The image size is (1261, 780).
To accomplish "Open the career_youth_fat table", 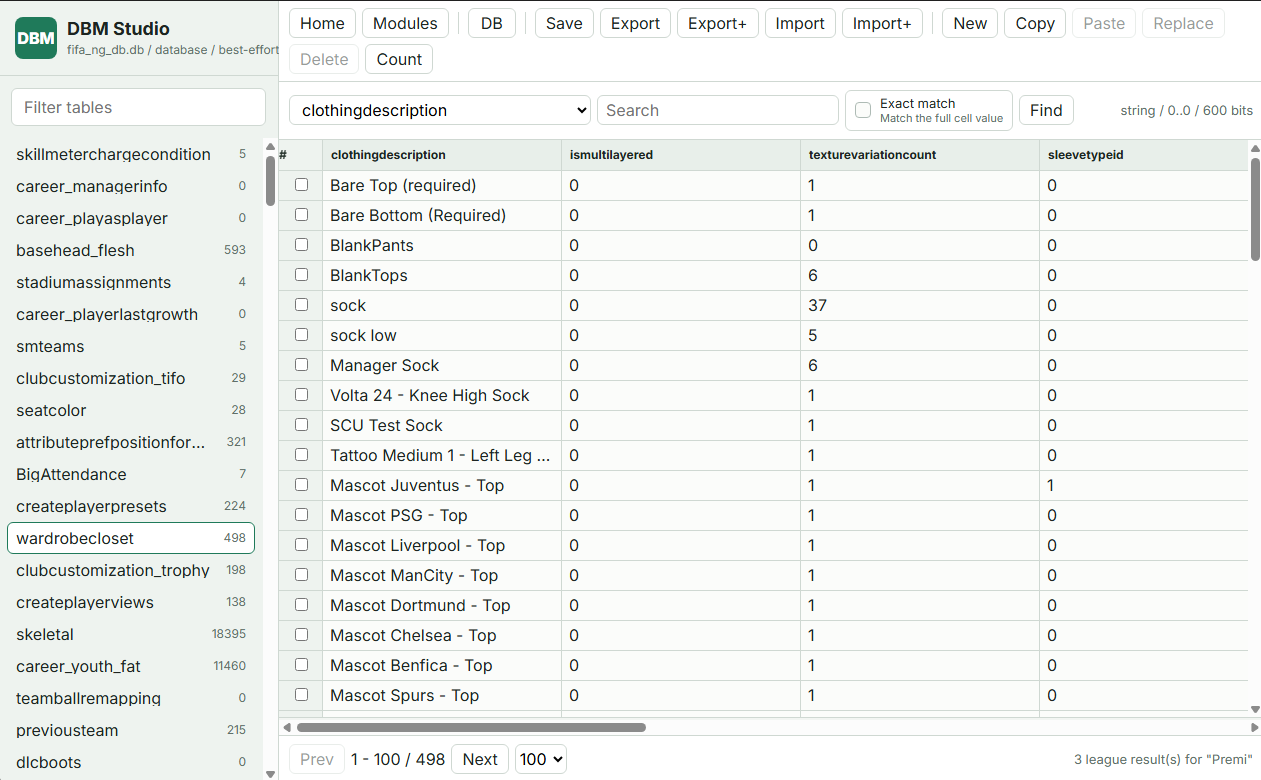I will click(131, 666).
